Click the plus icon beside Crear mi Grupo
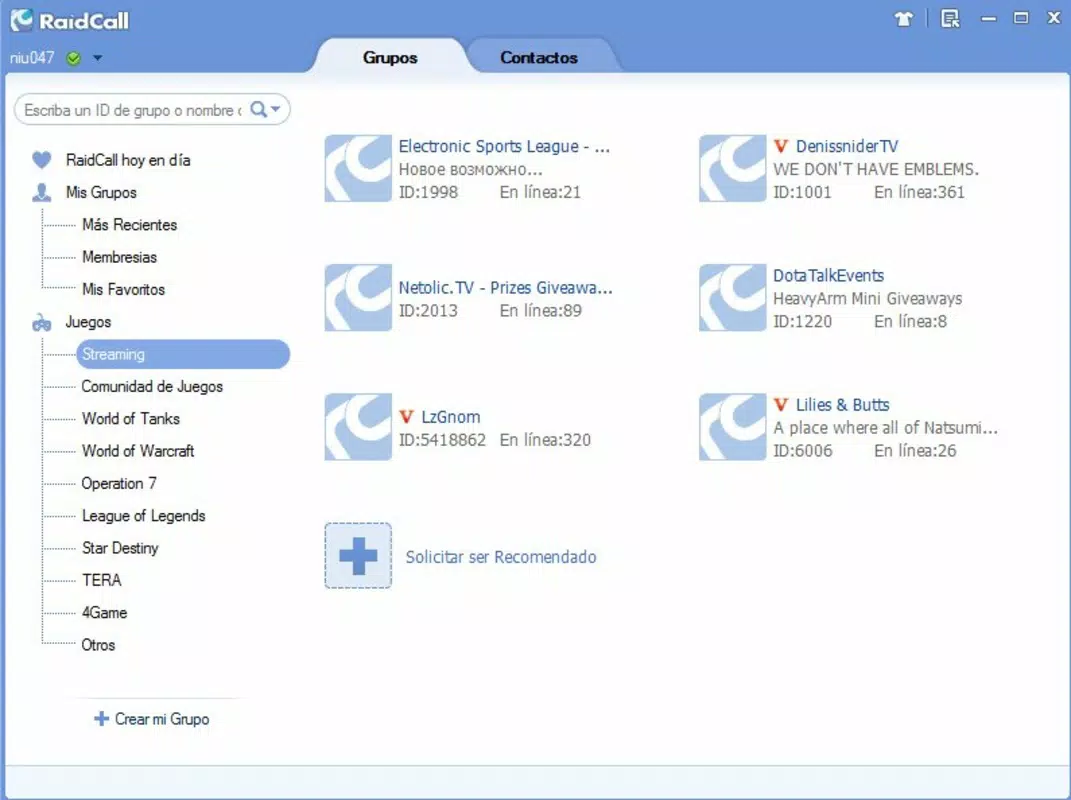This screenshot has width=1071, height=800. (101, 719)
